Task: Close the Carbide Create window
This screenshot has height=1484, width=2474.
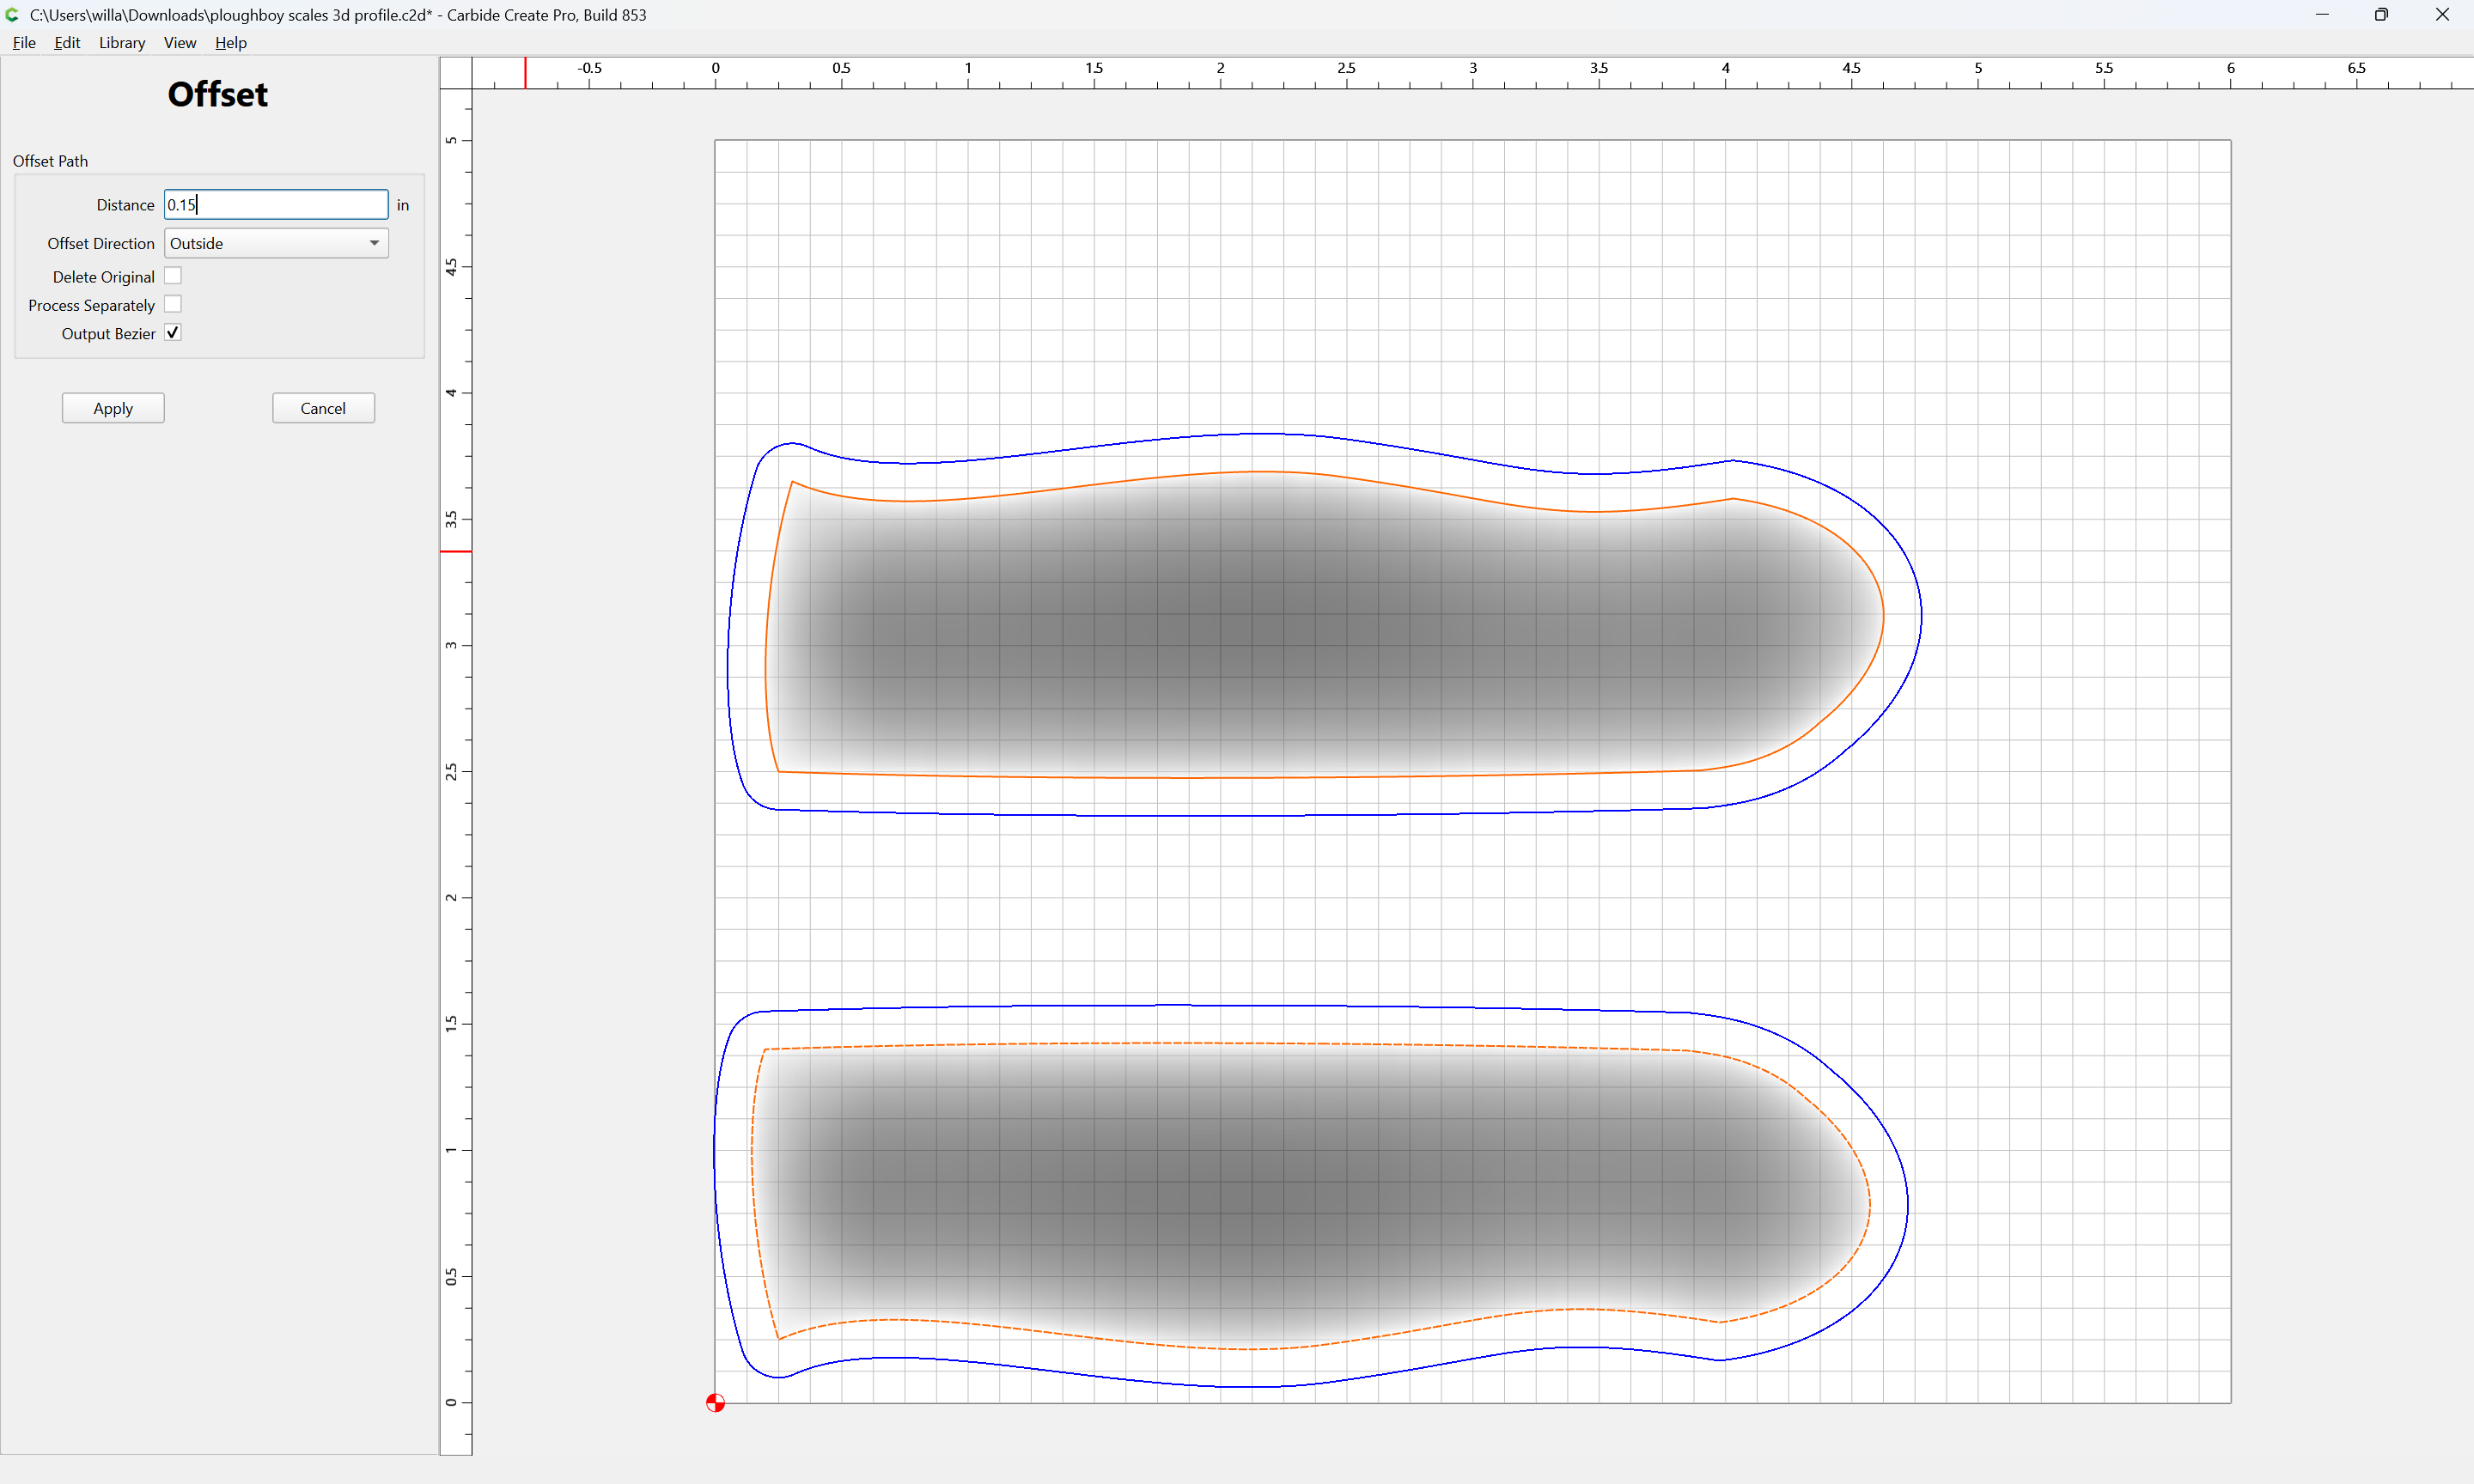Action: click(x=2442, y=15)
